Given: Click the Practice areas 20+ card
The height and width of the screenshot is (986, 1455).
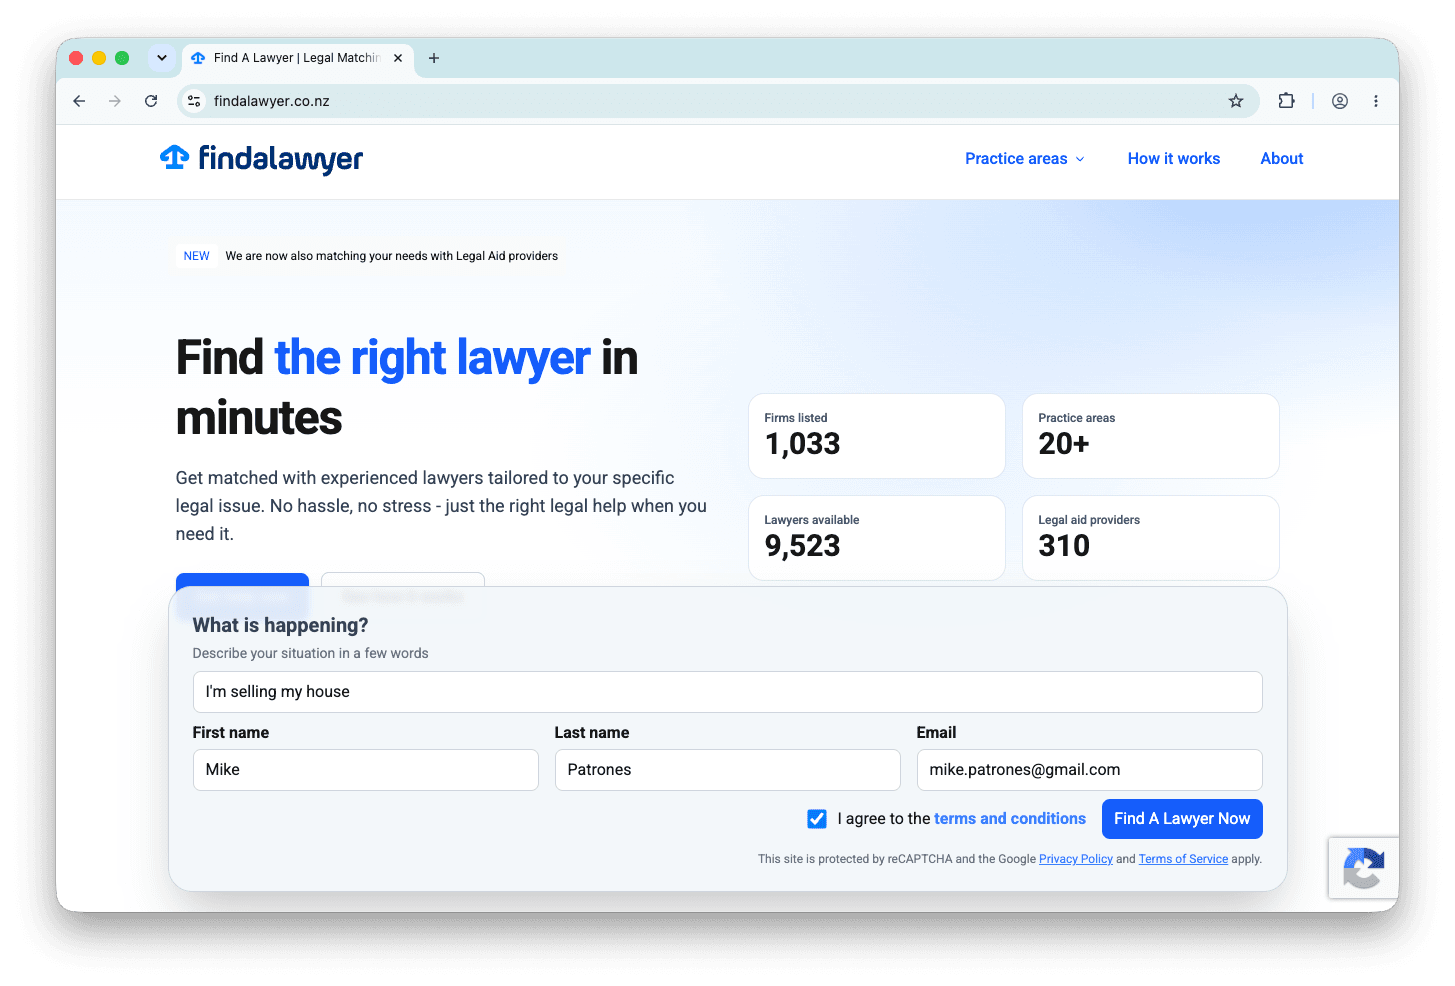Looking at the screenshot, I should click(x=1151, y=436).
